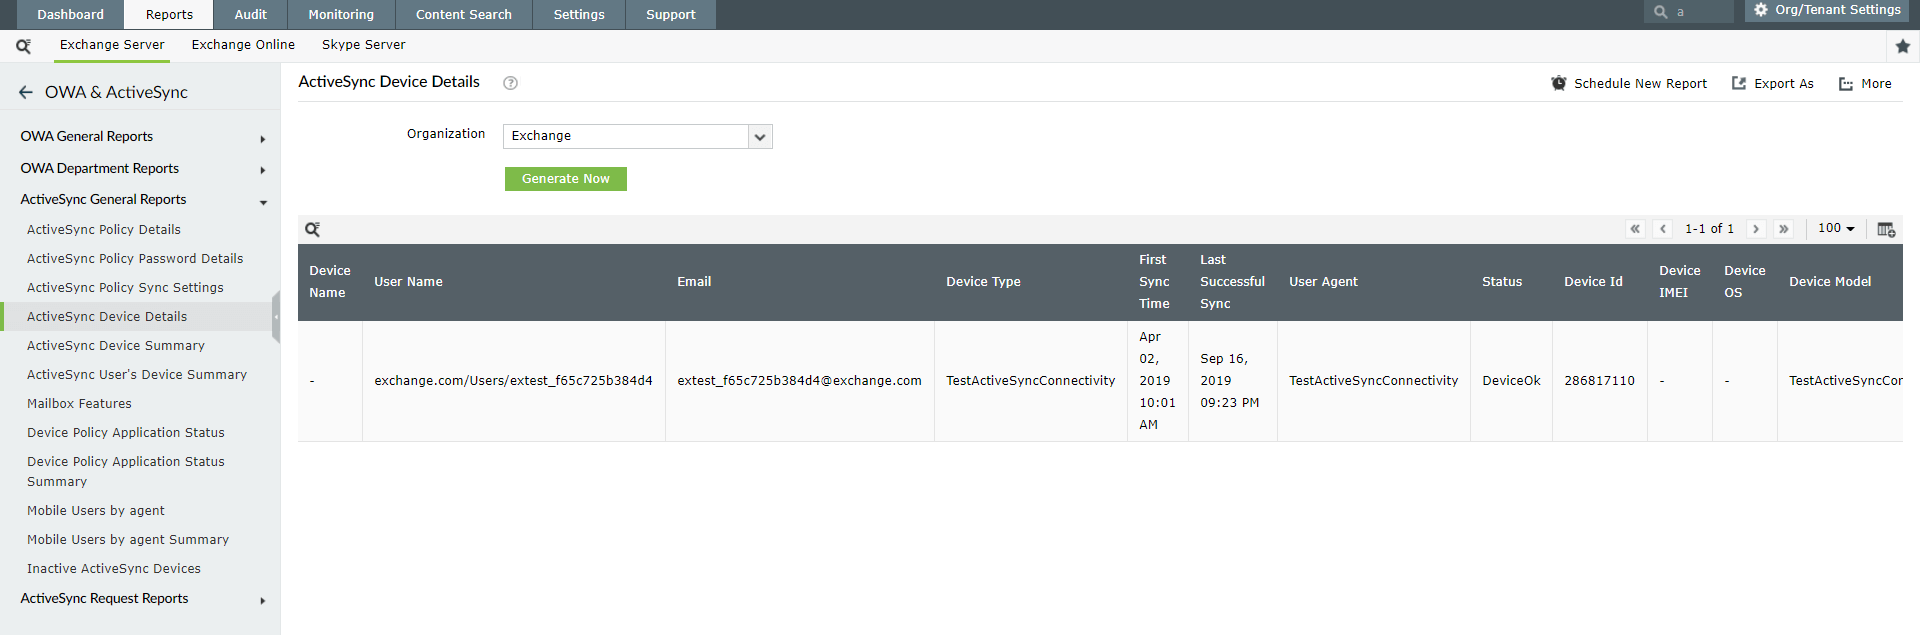1920x635 pixels.
Task: Click the favorites star icon
Action: click(x=1902, y=46)
